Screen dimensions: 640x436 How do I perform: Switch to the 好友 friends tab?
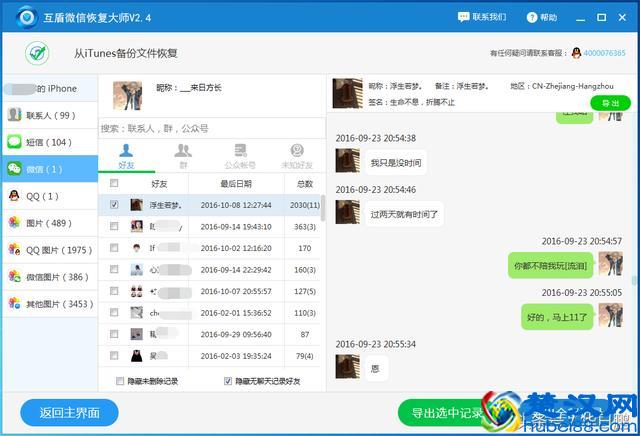126,157
